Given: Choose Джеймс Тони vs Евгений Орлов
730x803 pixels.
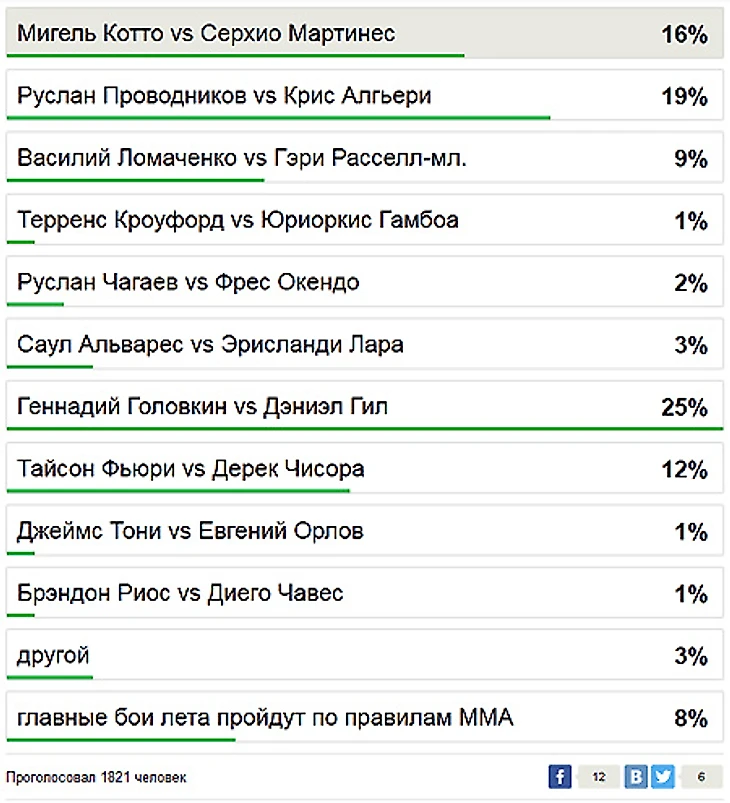Looking at the screenshot, I should click(190, 531).
